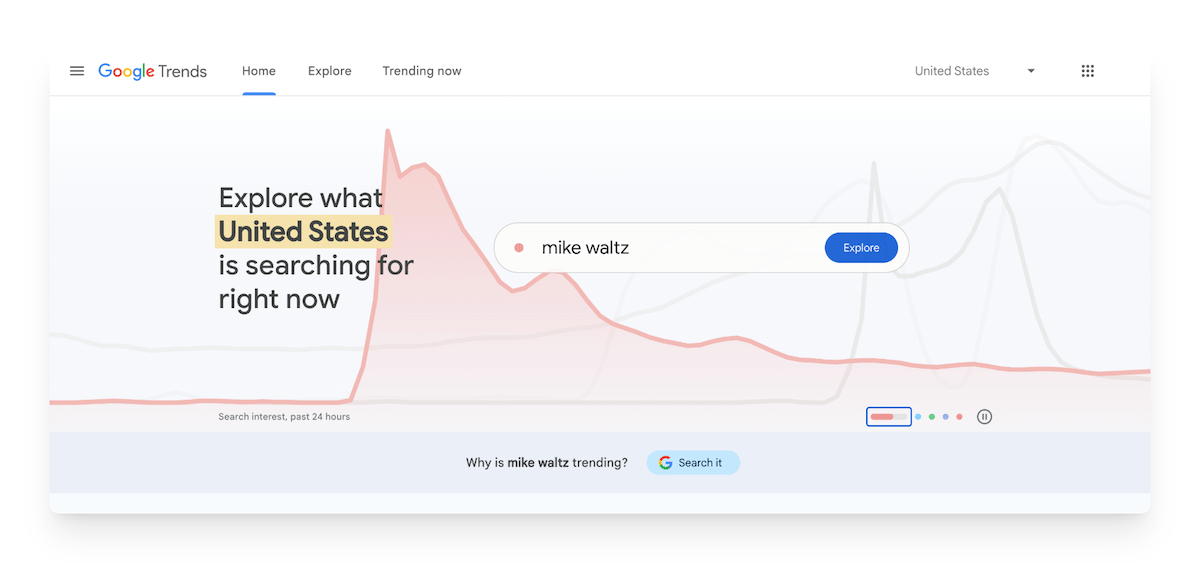Click the active red carousel progress bar

[x=888, y=417]
